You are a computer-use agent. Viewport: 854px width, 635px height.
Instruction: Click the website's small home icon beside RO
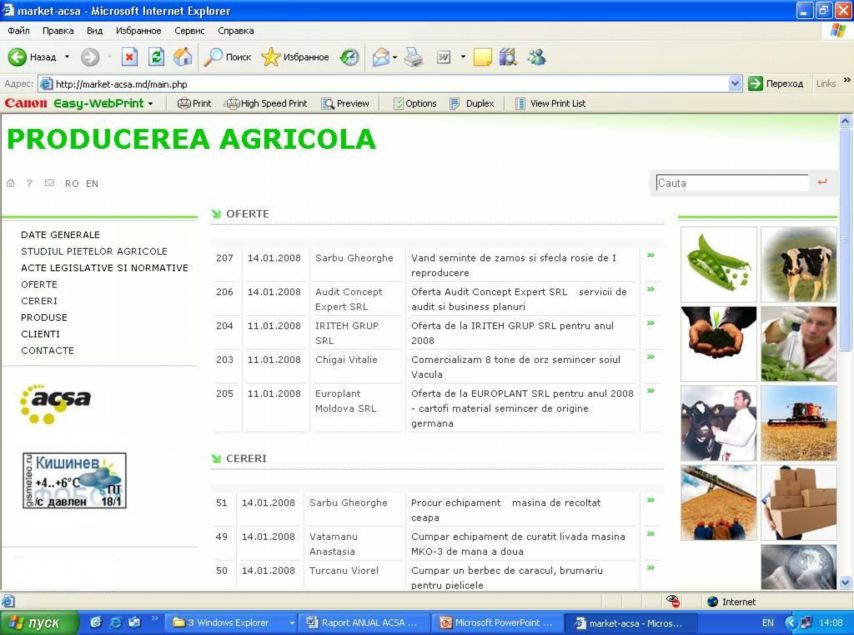point(11,184)
